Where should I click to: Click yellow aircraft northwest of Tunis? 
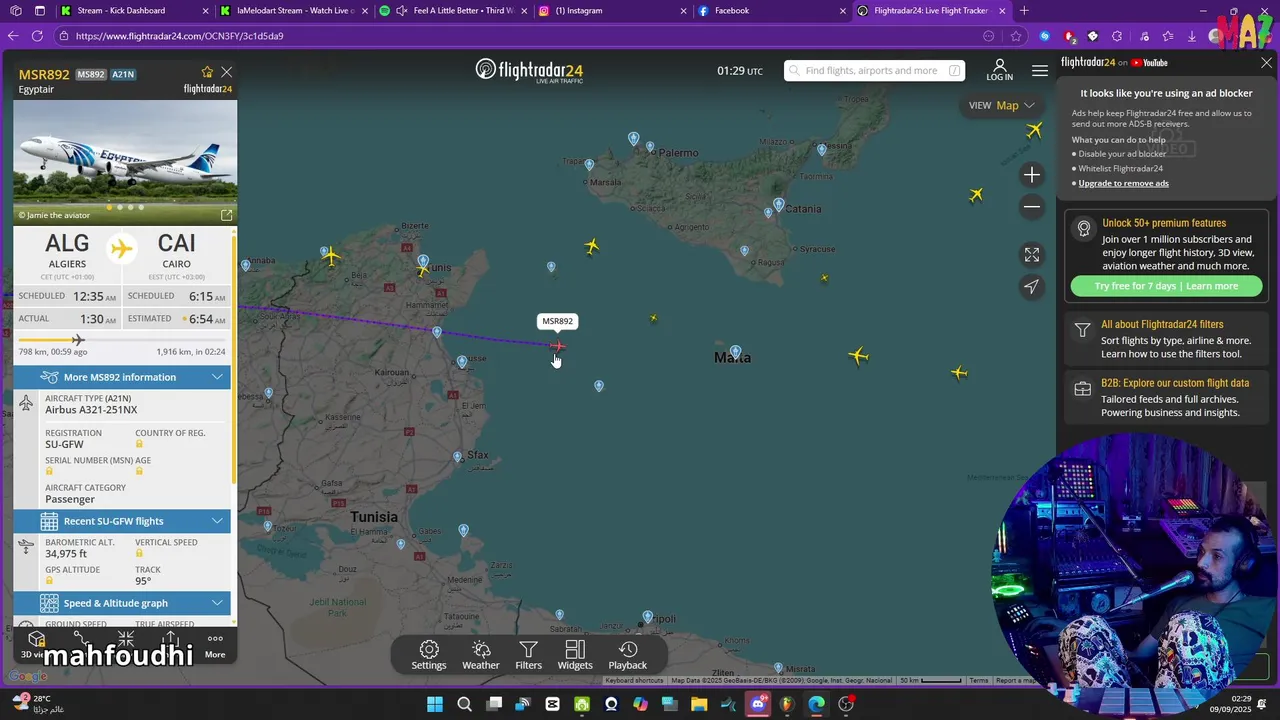tap(331, 257)
